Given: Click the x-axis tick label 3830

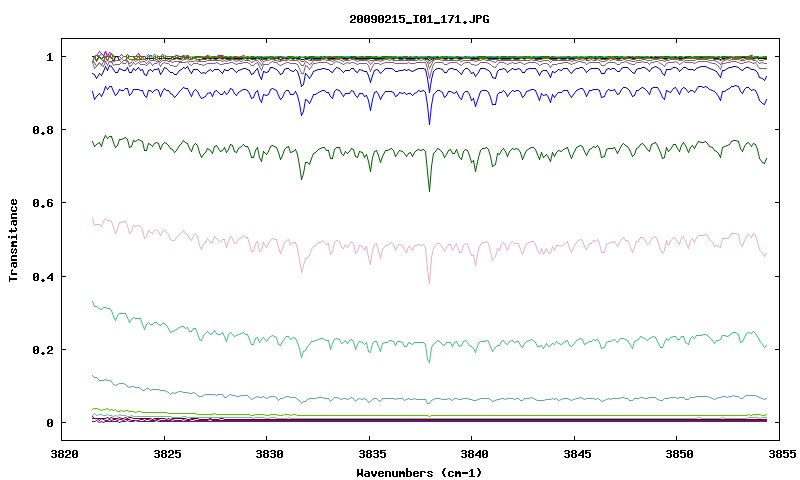Looking at the screenshot, I should (269, 454).
